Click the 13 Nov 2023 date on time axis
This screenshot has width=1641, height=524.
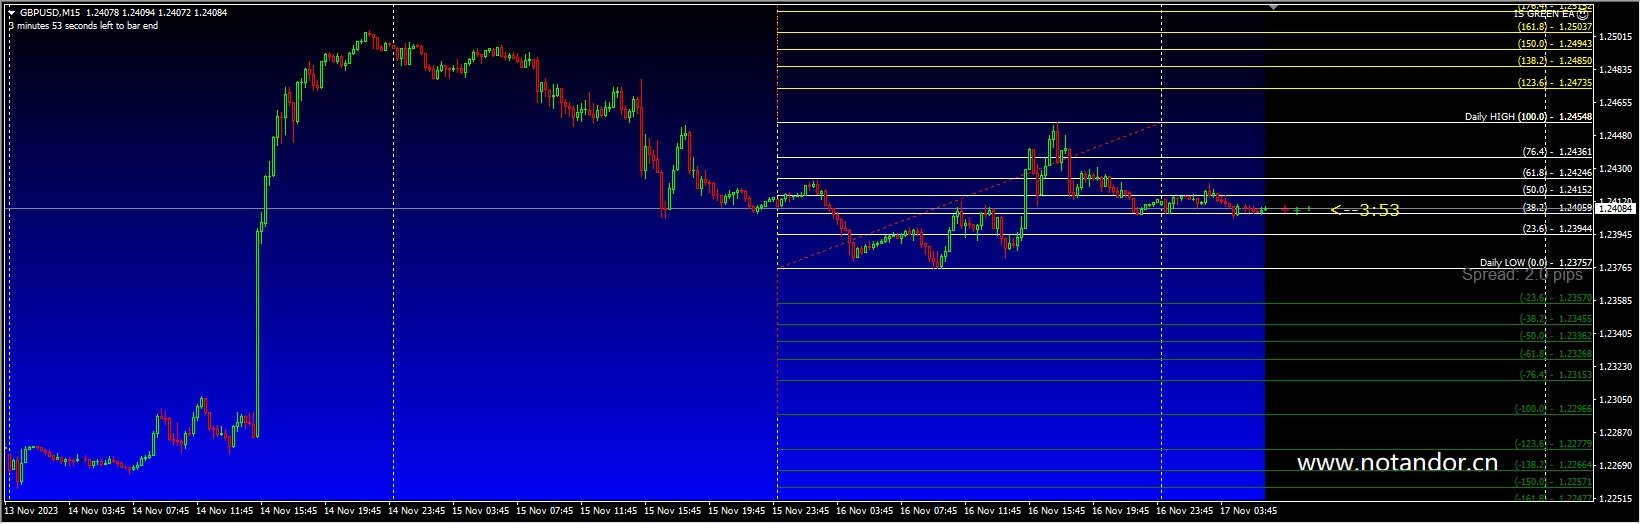(x=31, y=510)
